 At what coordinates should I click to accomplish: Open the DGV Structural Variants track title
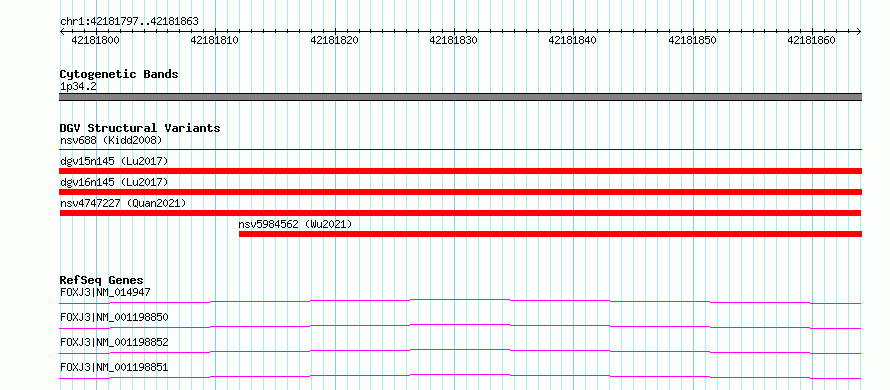140,128
